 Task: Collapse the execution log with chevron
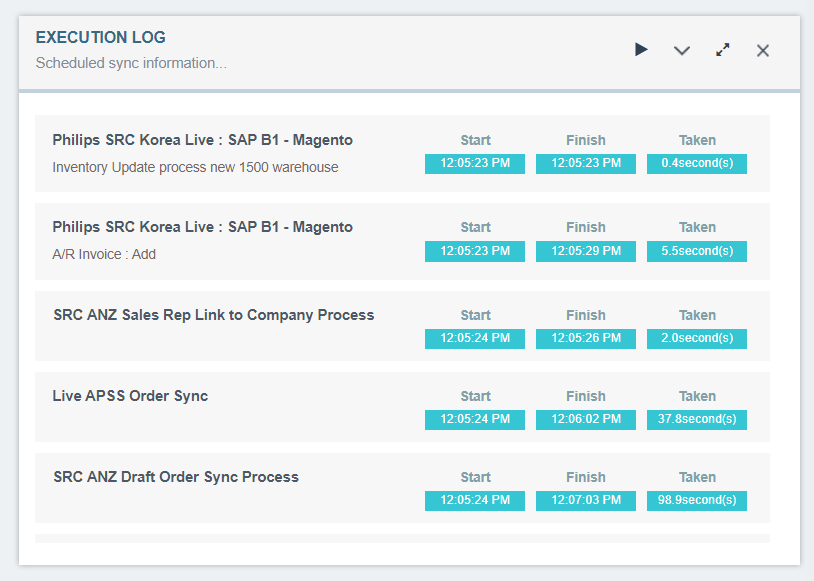tap(682, 50)
